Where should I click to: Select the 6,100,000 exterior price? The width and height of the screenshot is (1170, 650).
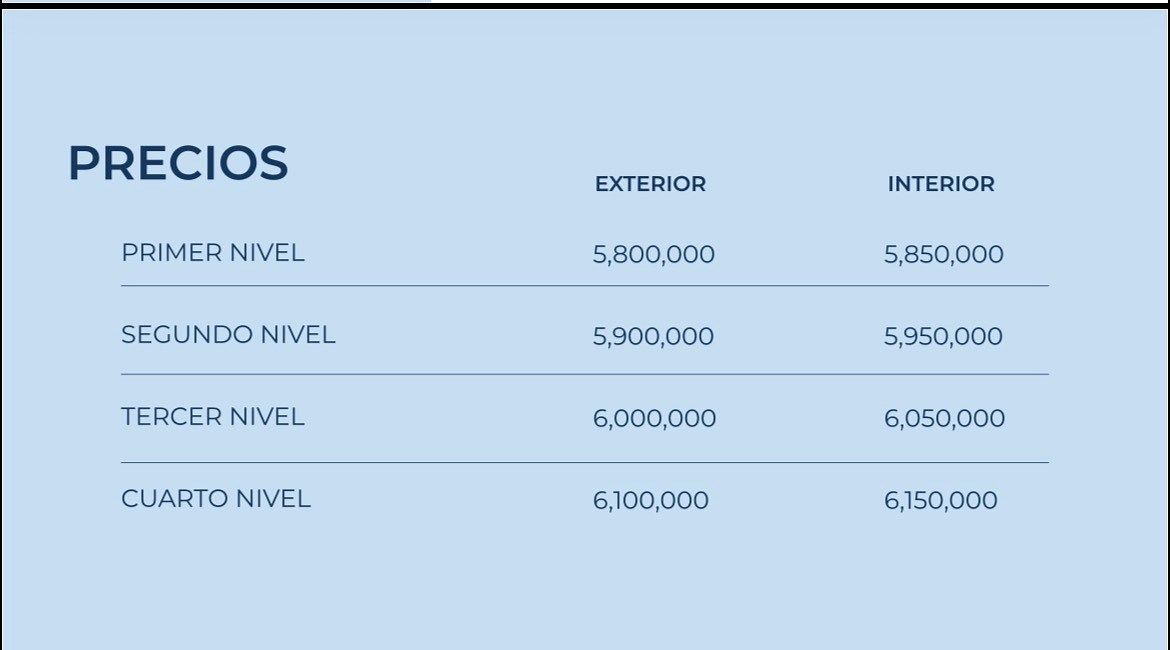[x=651, y=501]
